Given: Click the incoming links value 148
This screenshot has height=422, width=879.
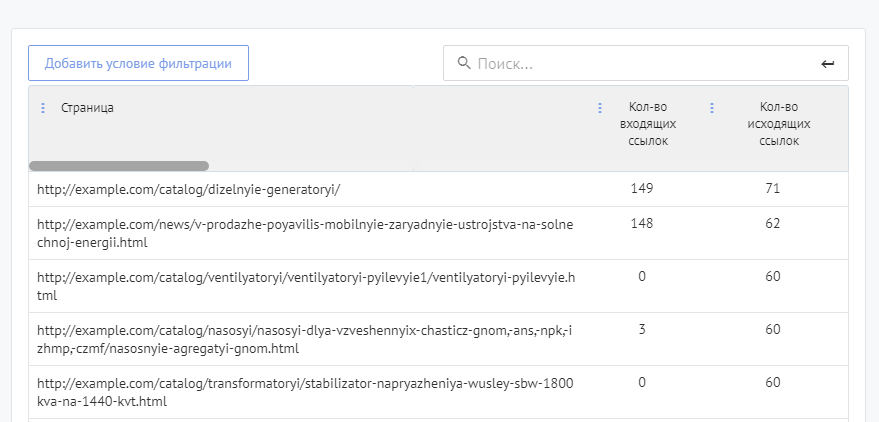Looking at the screenshot, I should point(642,223).
